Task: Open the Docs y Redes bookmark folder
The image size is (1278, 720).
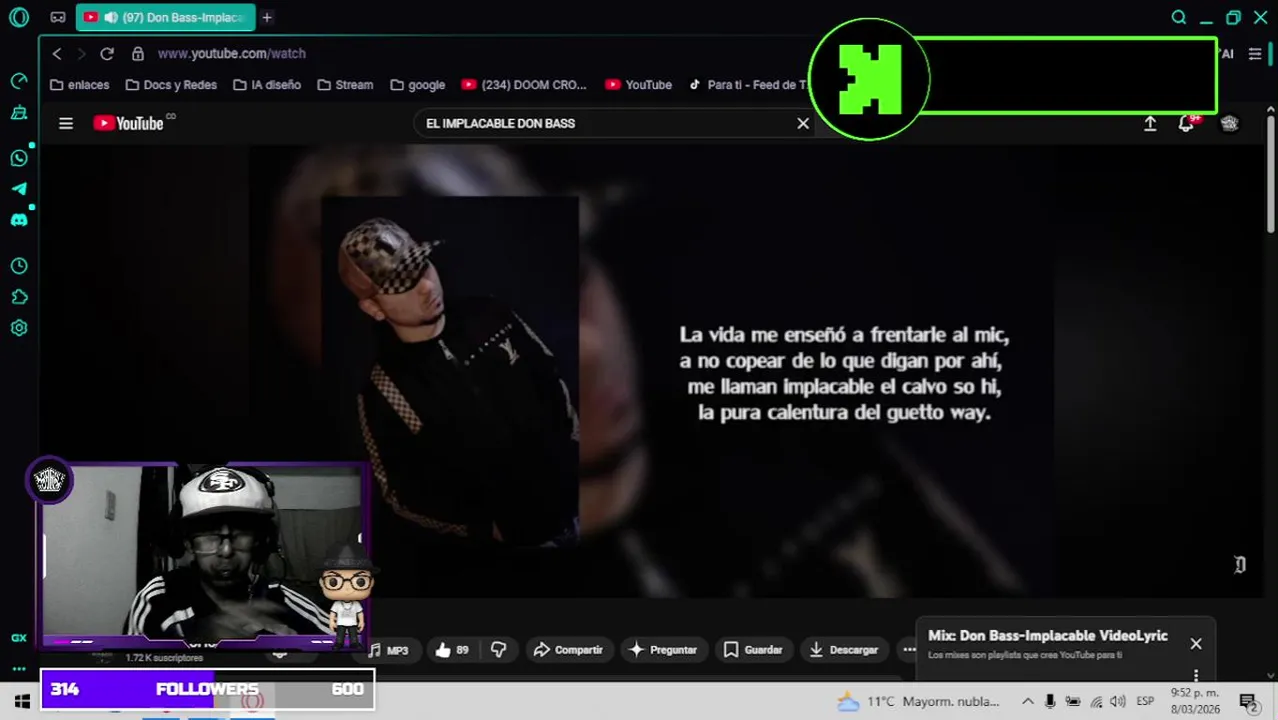Action: (171, 85)
